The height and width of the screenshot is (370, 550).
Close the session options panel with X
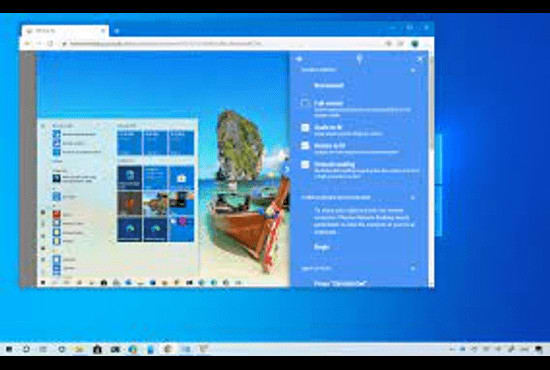420,59
